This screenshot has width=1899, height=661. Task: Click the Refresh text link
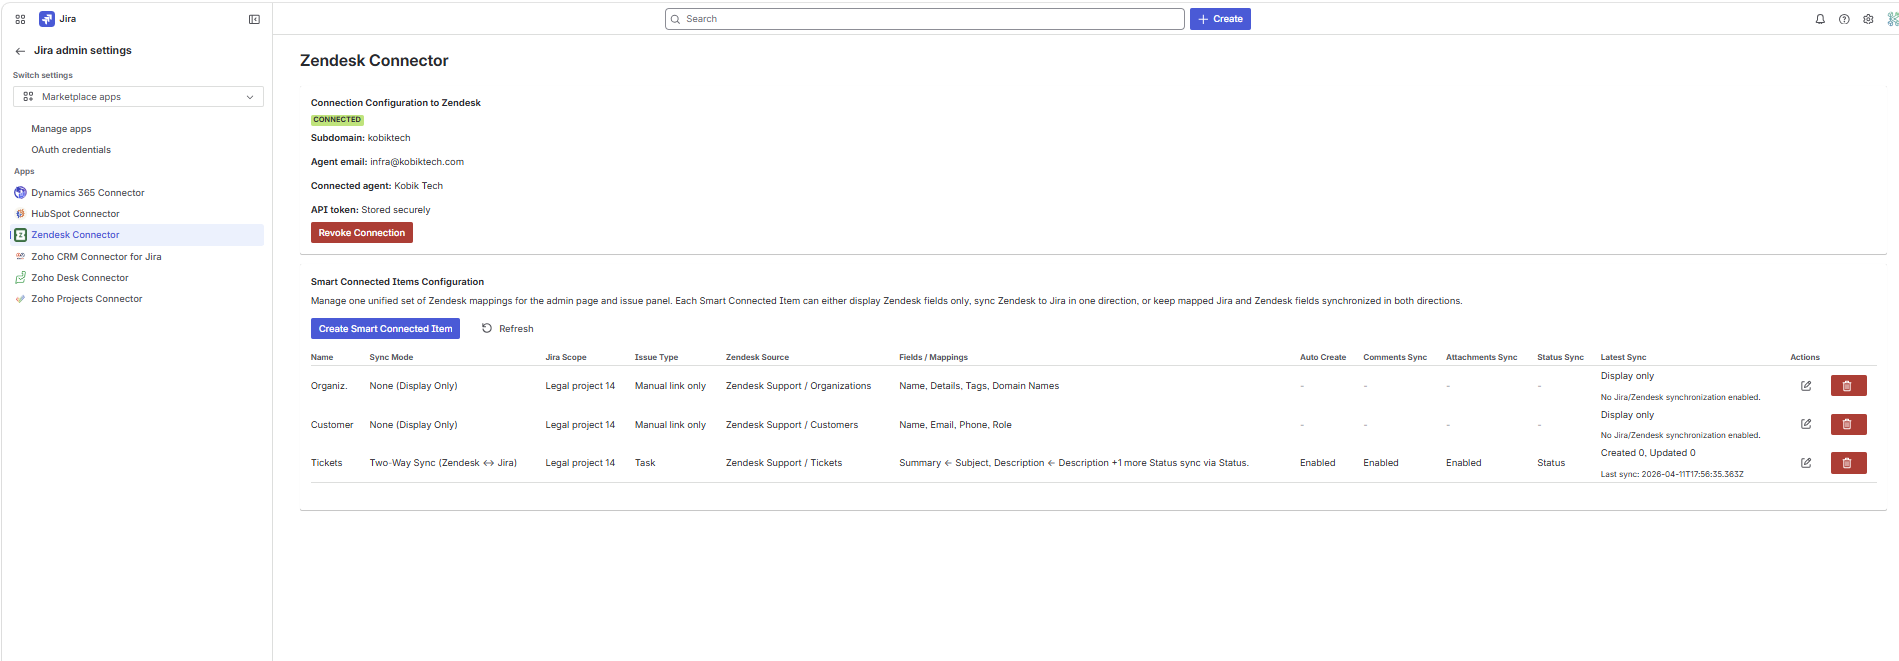click(x=516, y=329)
